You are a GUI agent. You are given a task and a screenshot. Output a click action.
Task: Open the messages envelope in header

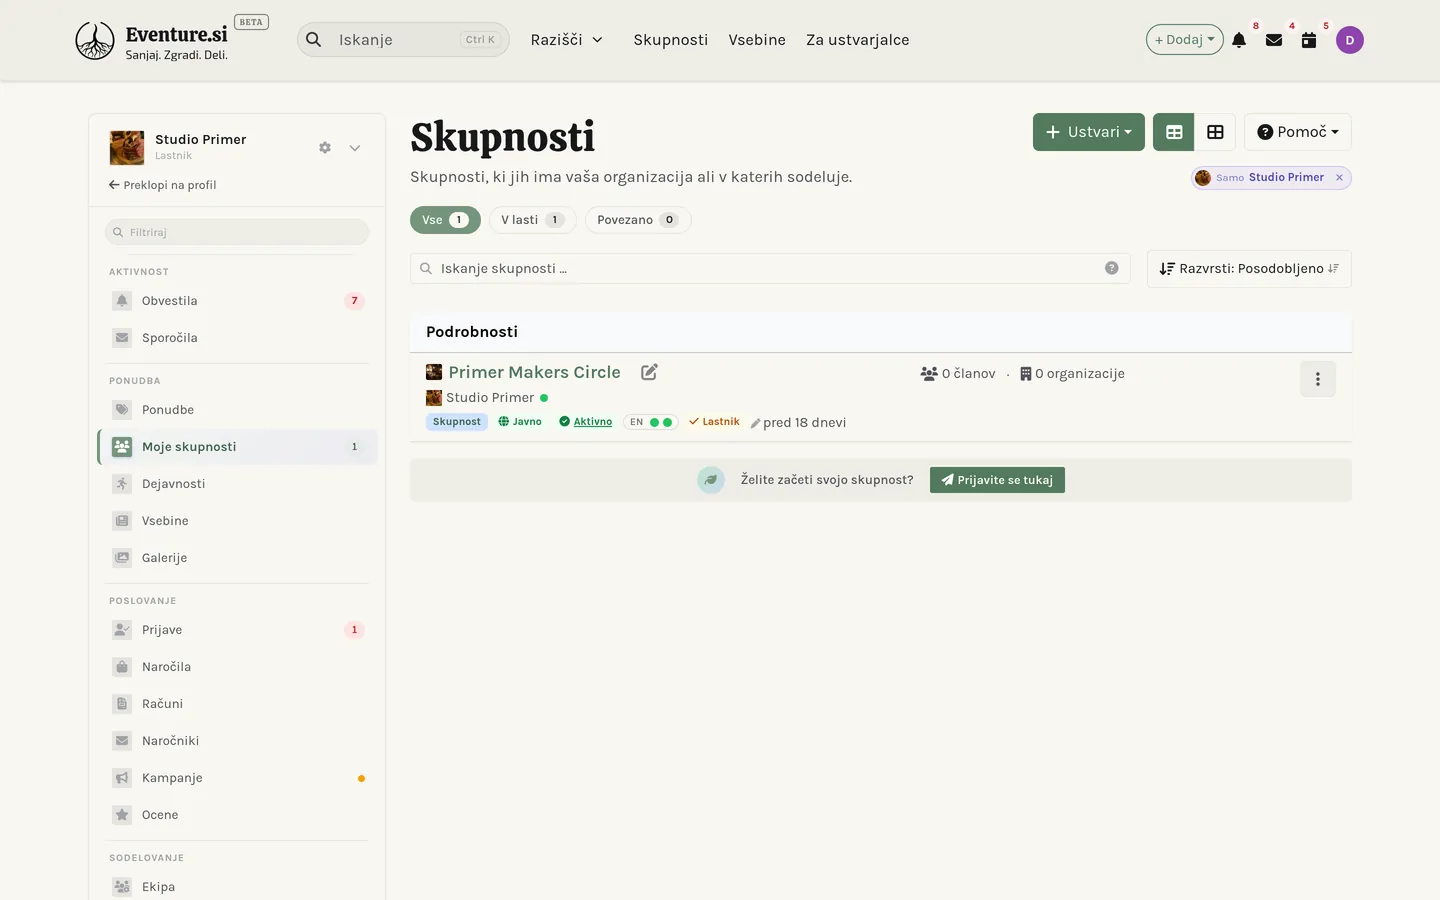pyautogui.click(x=1274, y=40)
